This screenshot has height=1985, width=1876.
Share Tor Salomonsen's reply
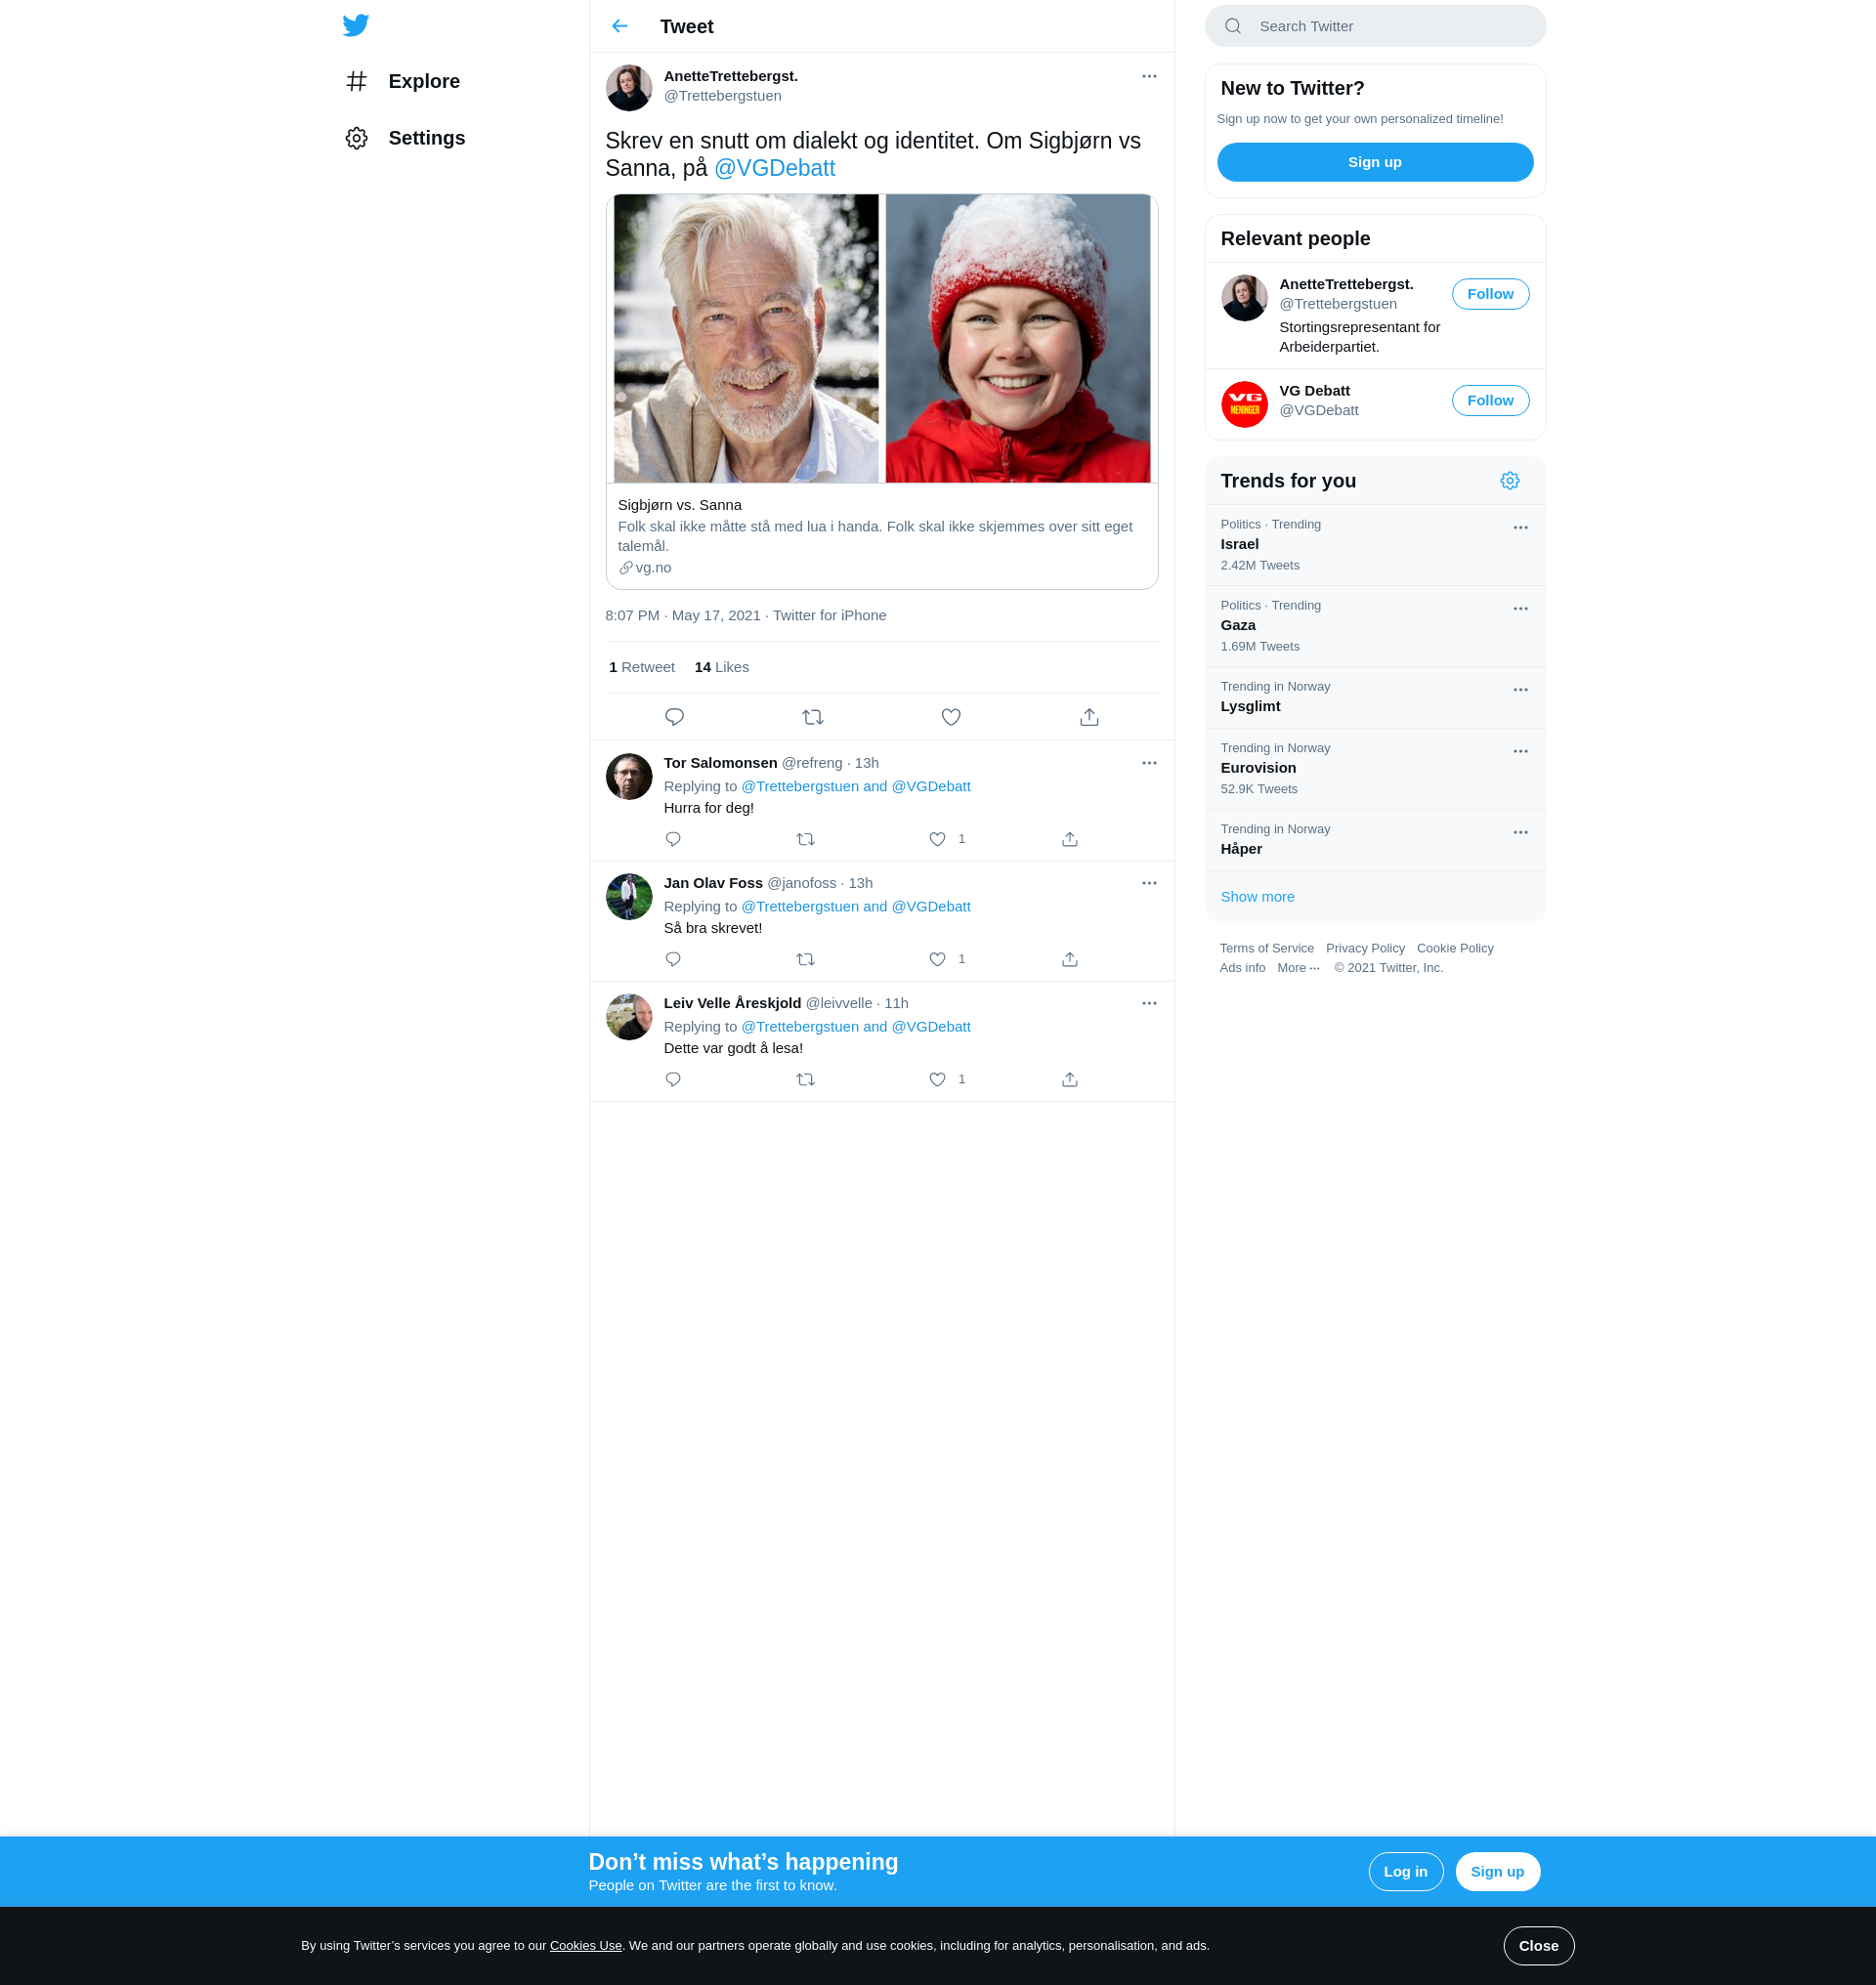tap(1070, 839)
